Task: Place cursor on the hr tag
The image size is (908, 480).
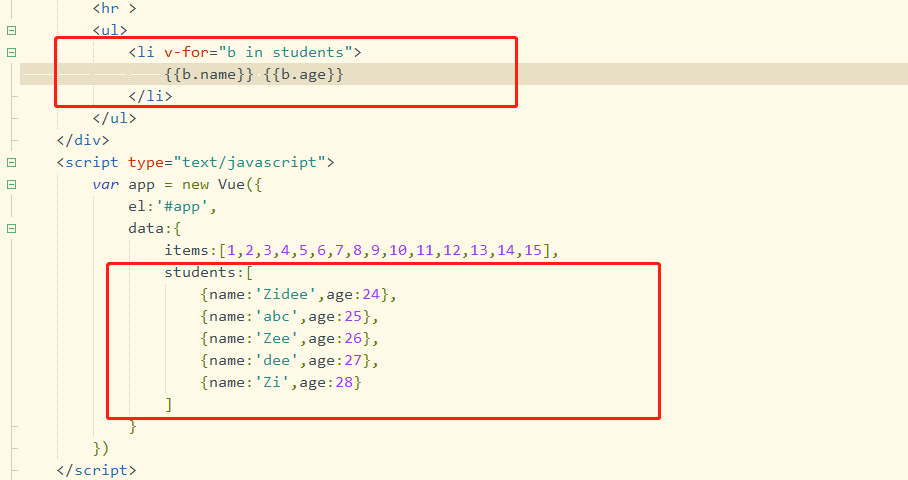Action: pos(114,9)
